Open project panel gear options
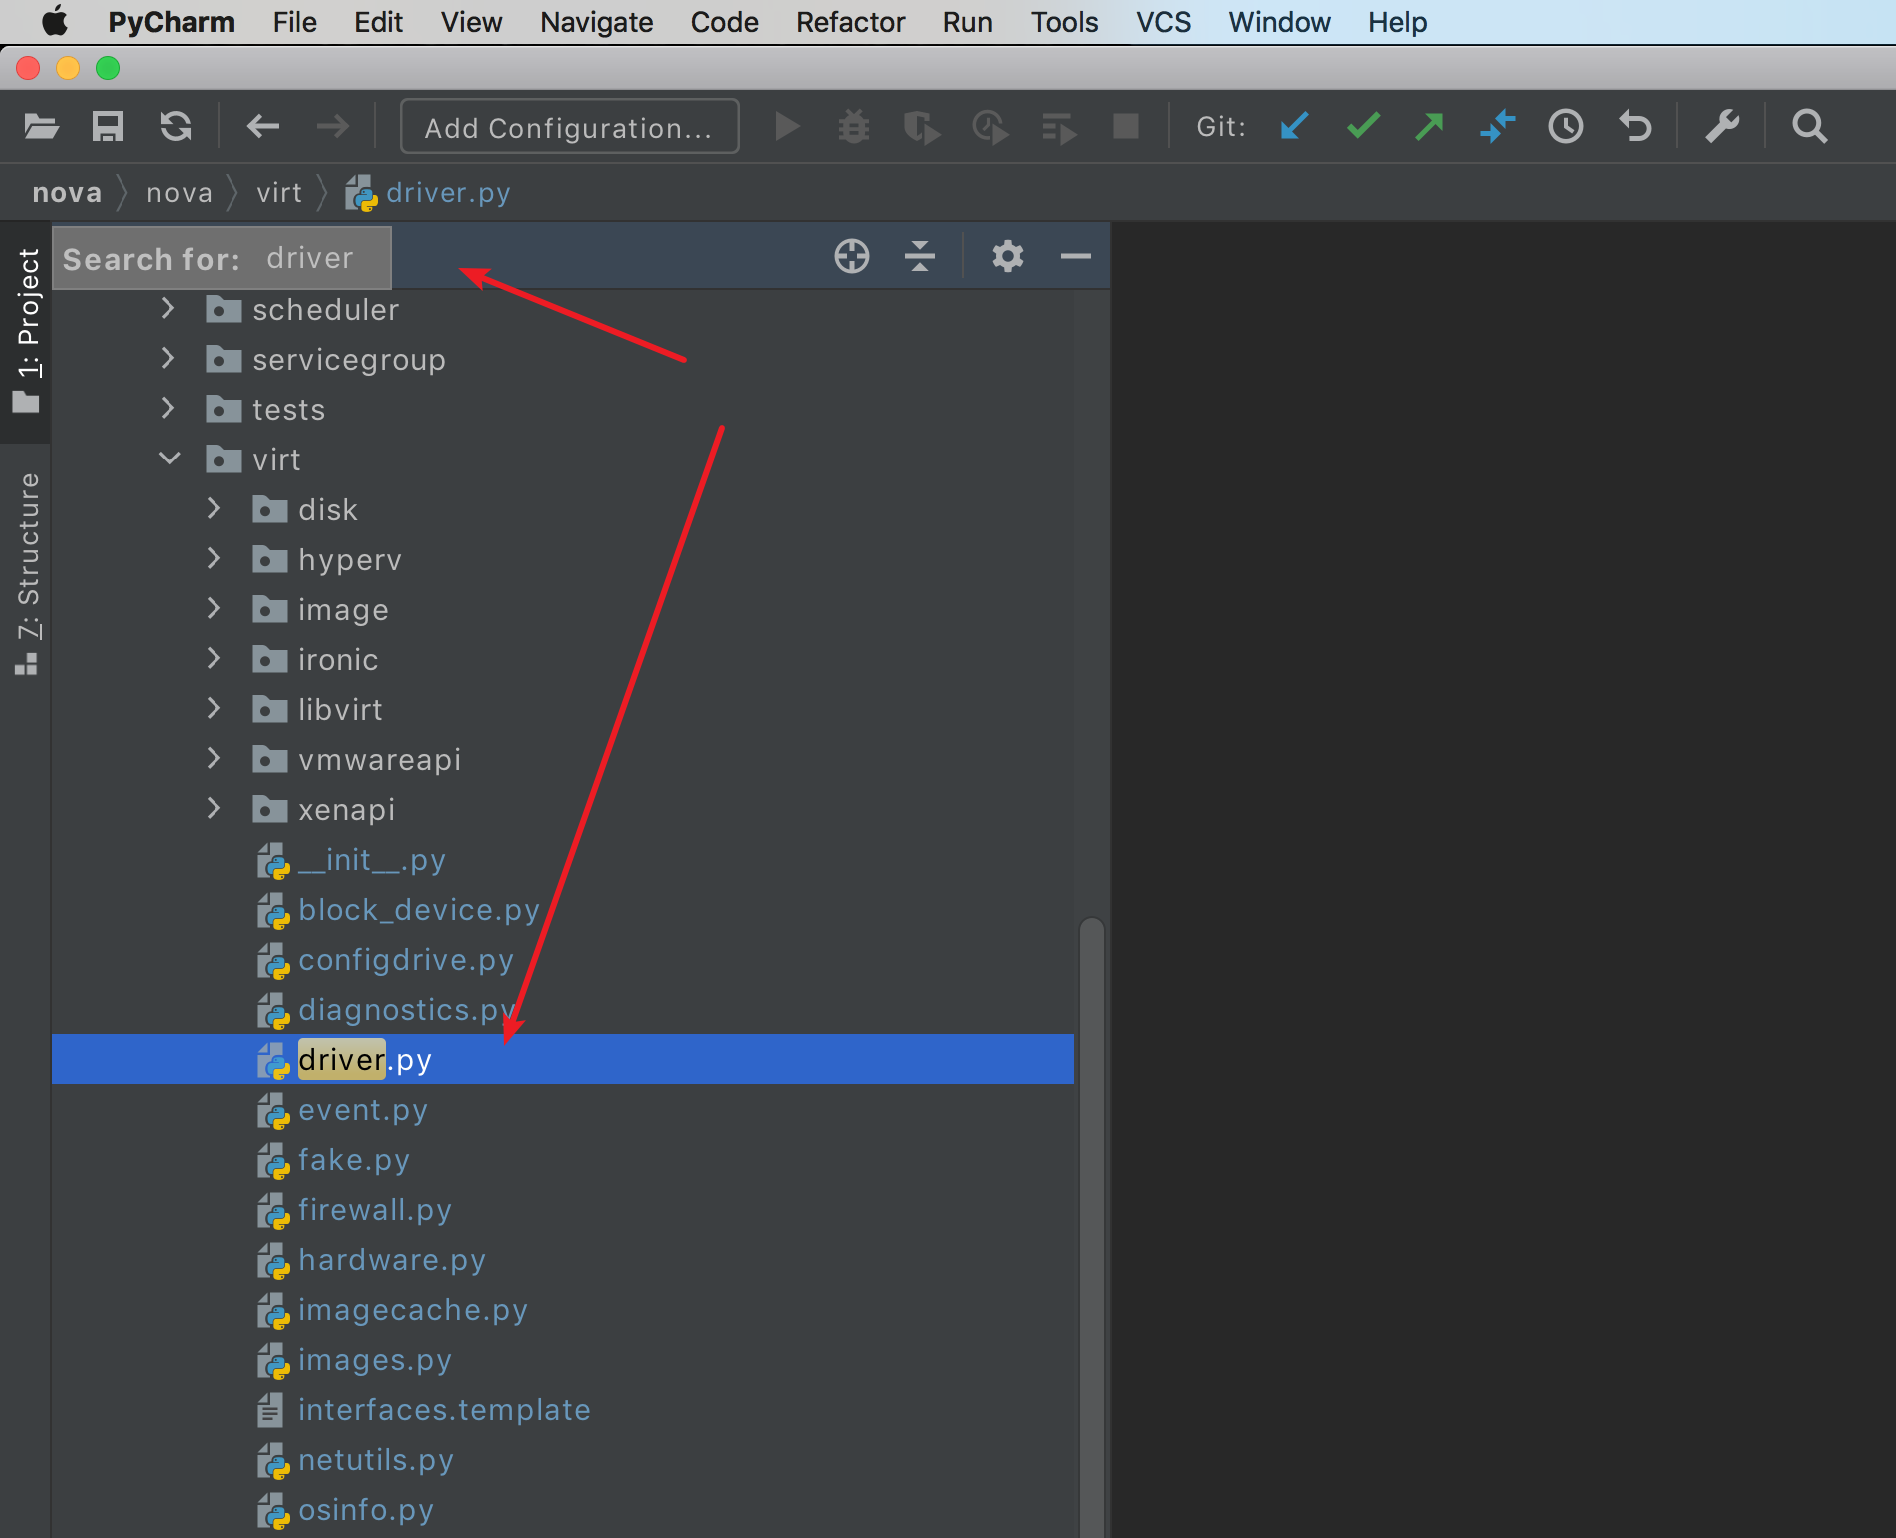Viewport: 1896px width, 1538px height. [x=1007, y=257]
